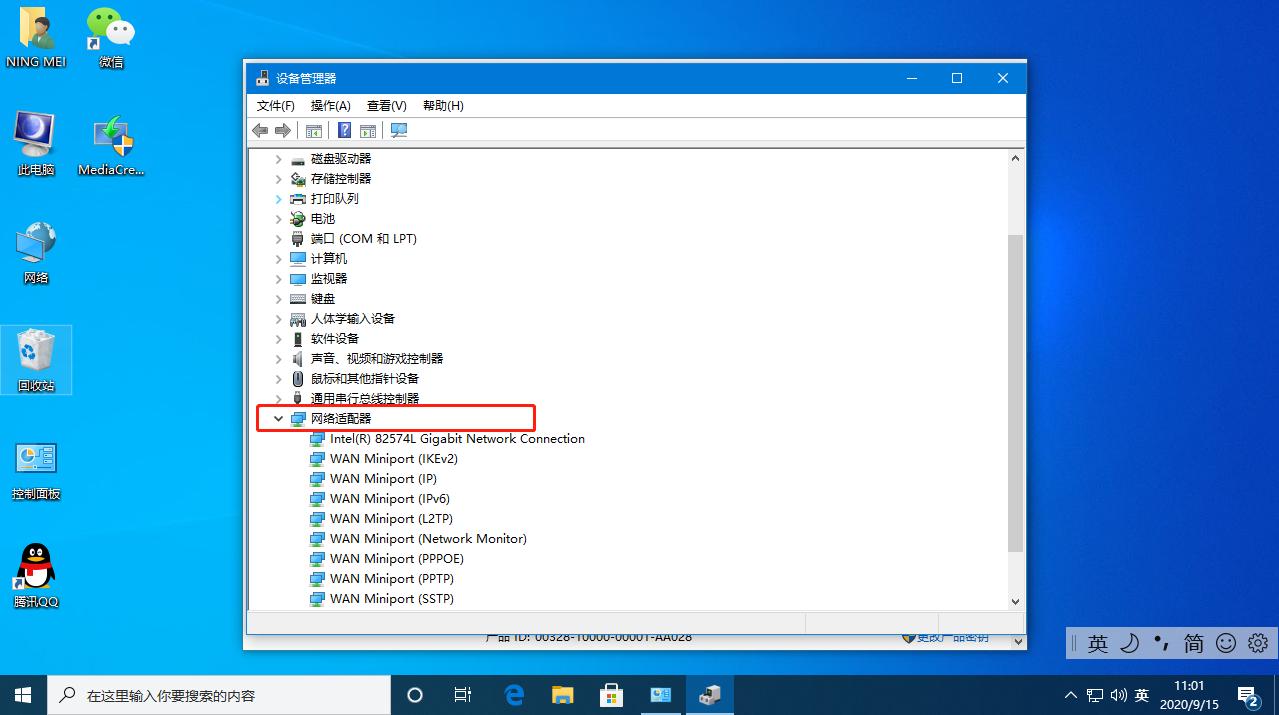Collapse the 网络适配器 category
Screen dimensions: 1279x715
point(279,418)
